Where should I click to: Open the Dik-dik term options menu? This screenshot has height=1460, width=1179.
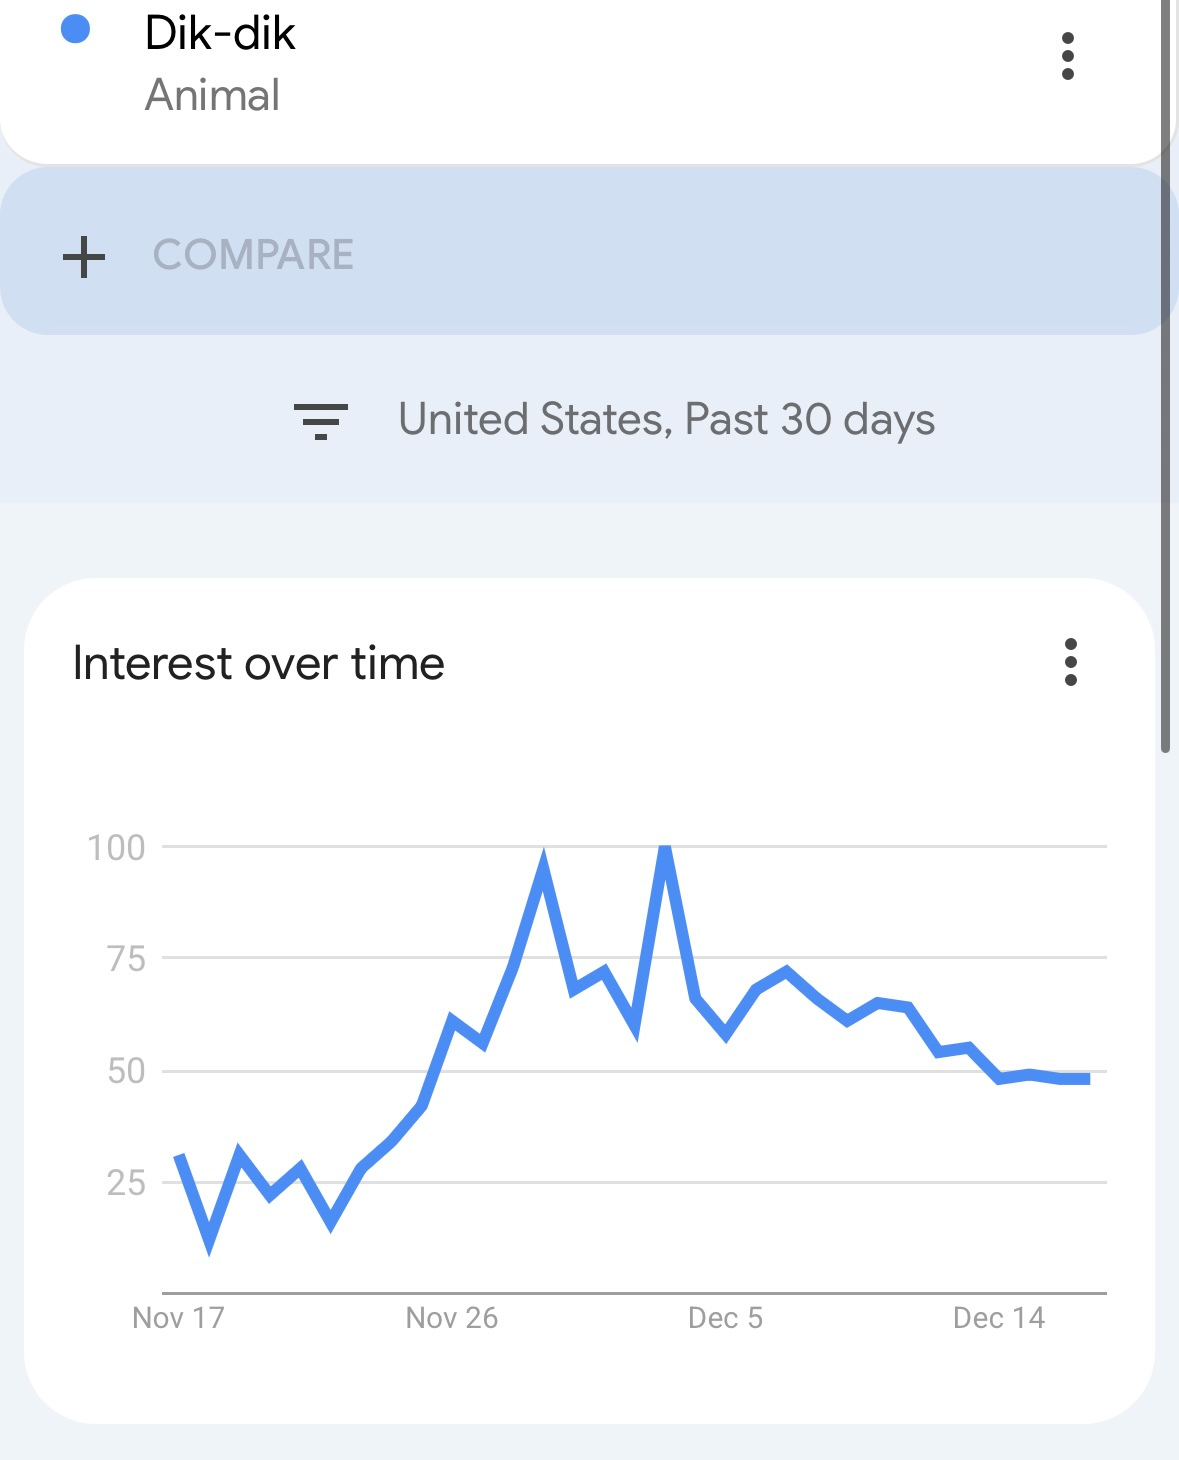pyautogui.click(x=1067, y=56)
